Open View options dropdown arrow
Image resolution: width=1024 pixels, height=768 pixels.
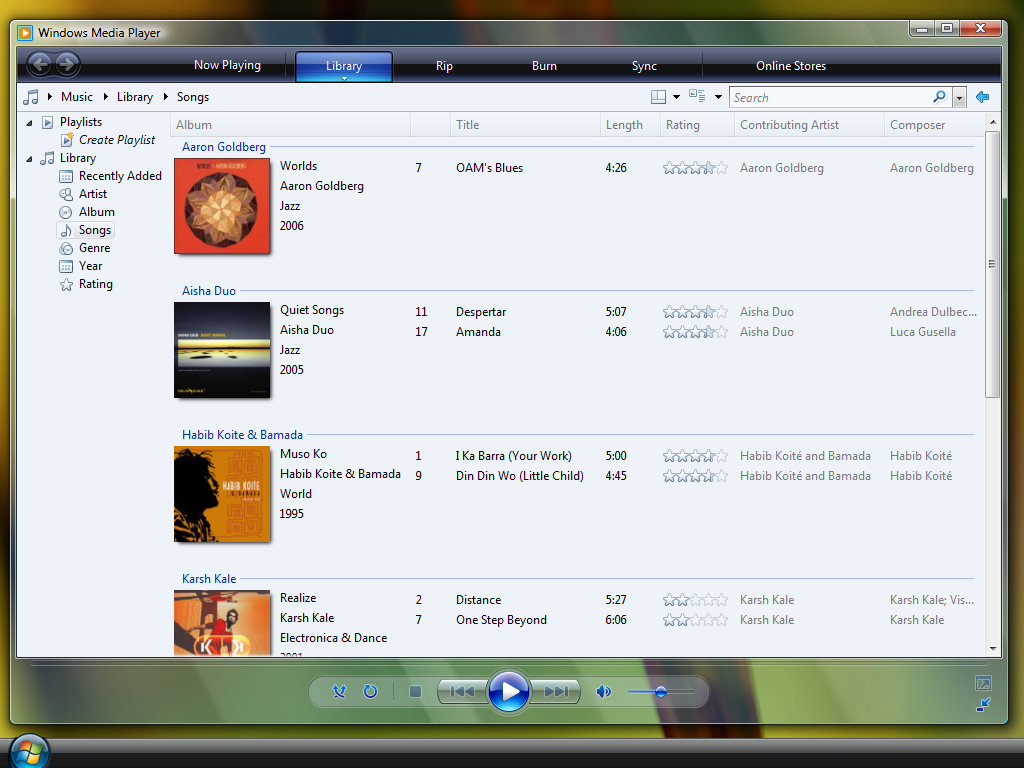pos(718,97)
